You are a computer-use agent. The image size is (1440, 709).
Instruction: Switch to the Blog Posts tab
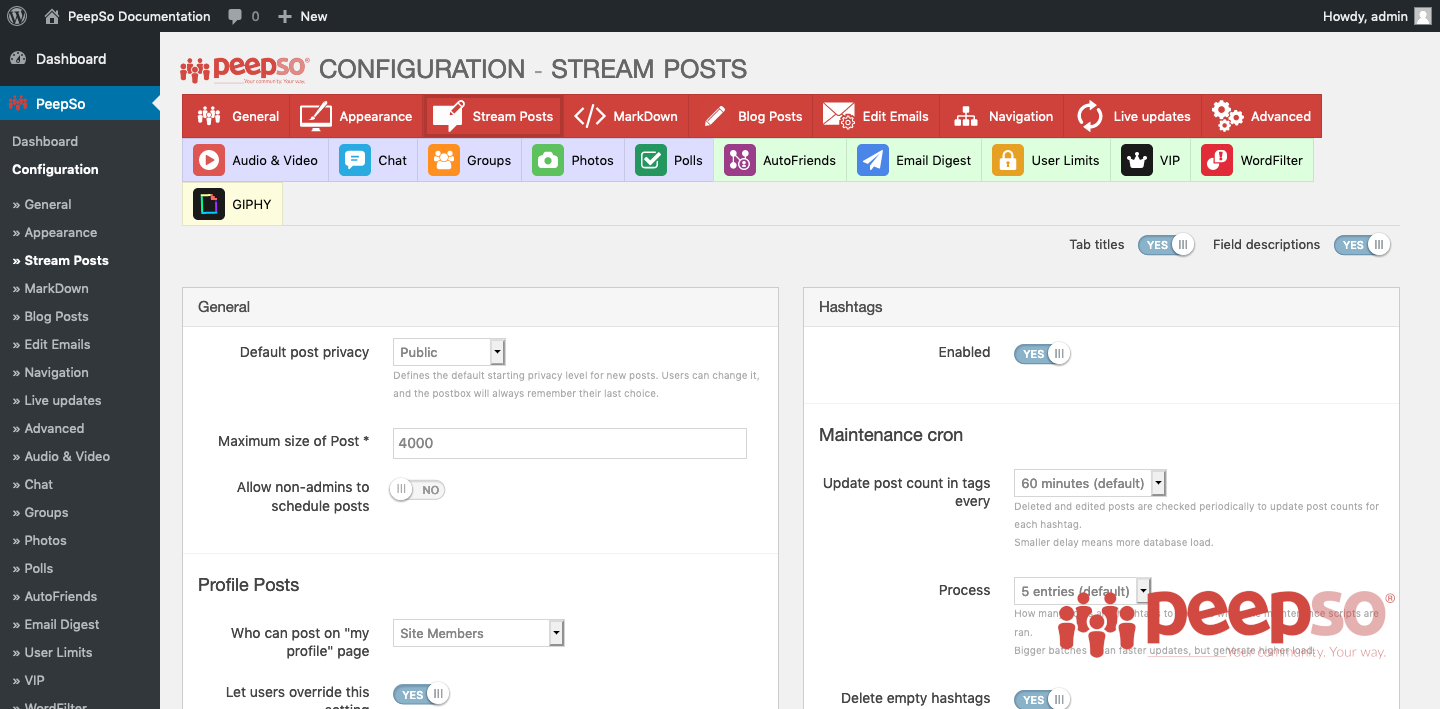point(751,116)
